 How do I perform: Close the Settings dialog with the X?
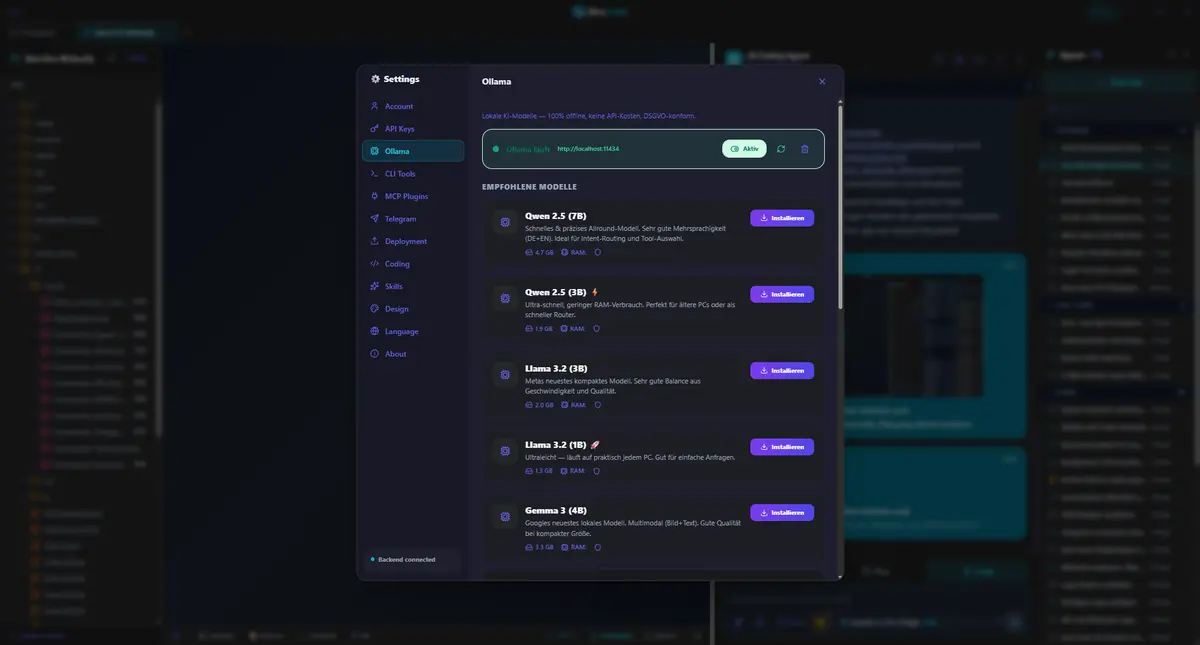pyautogui.click(x=822, y=81)
